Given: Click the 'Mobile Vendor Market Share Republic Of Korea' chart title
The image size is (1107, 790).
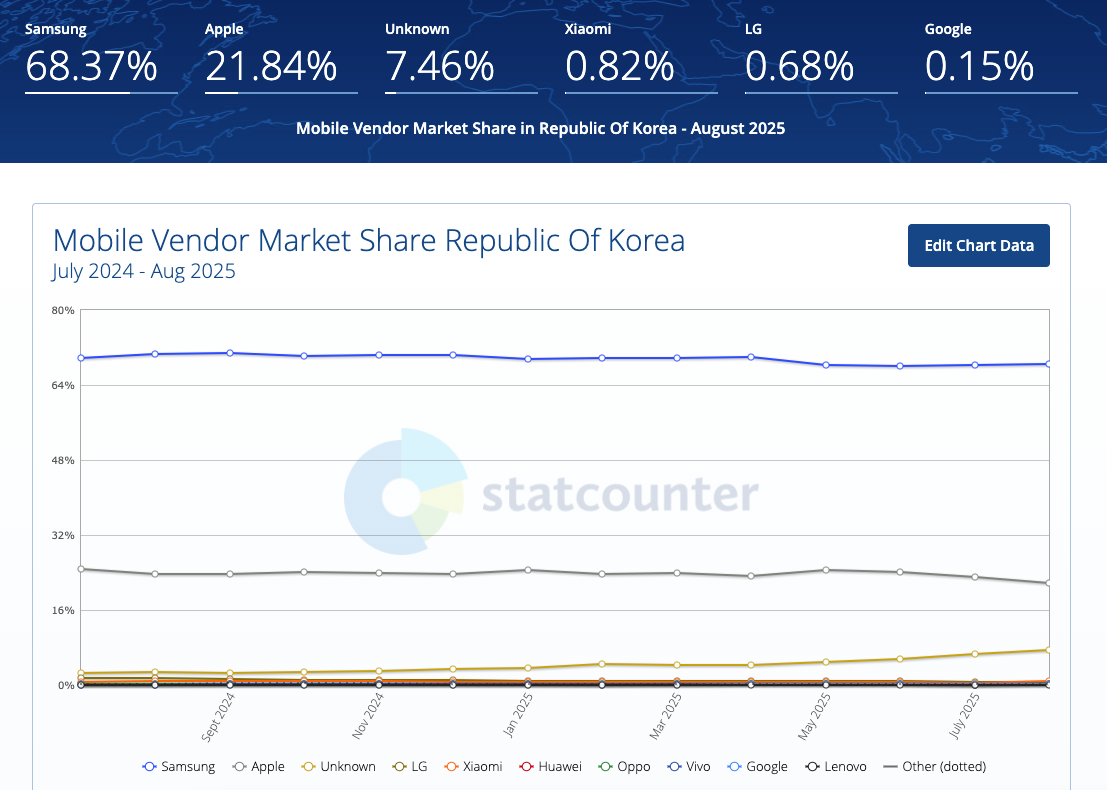Looking at the screenshot, I should pos(369,241).
